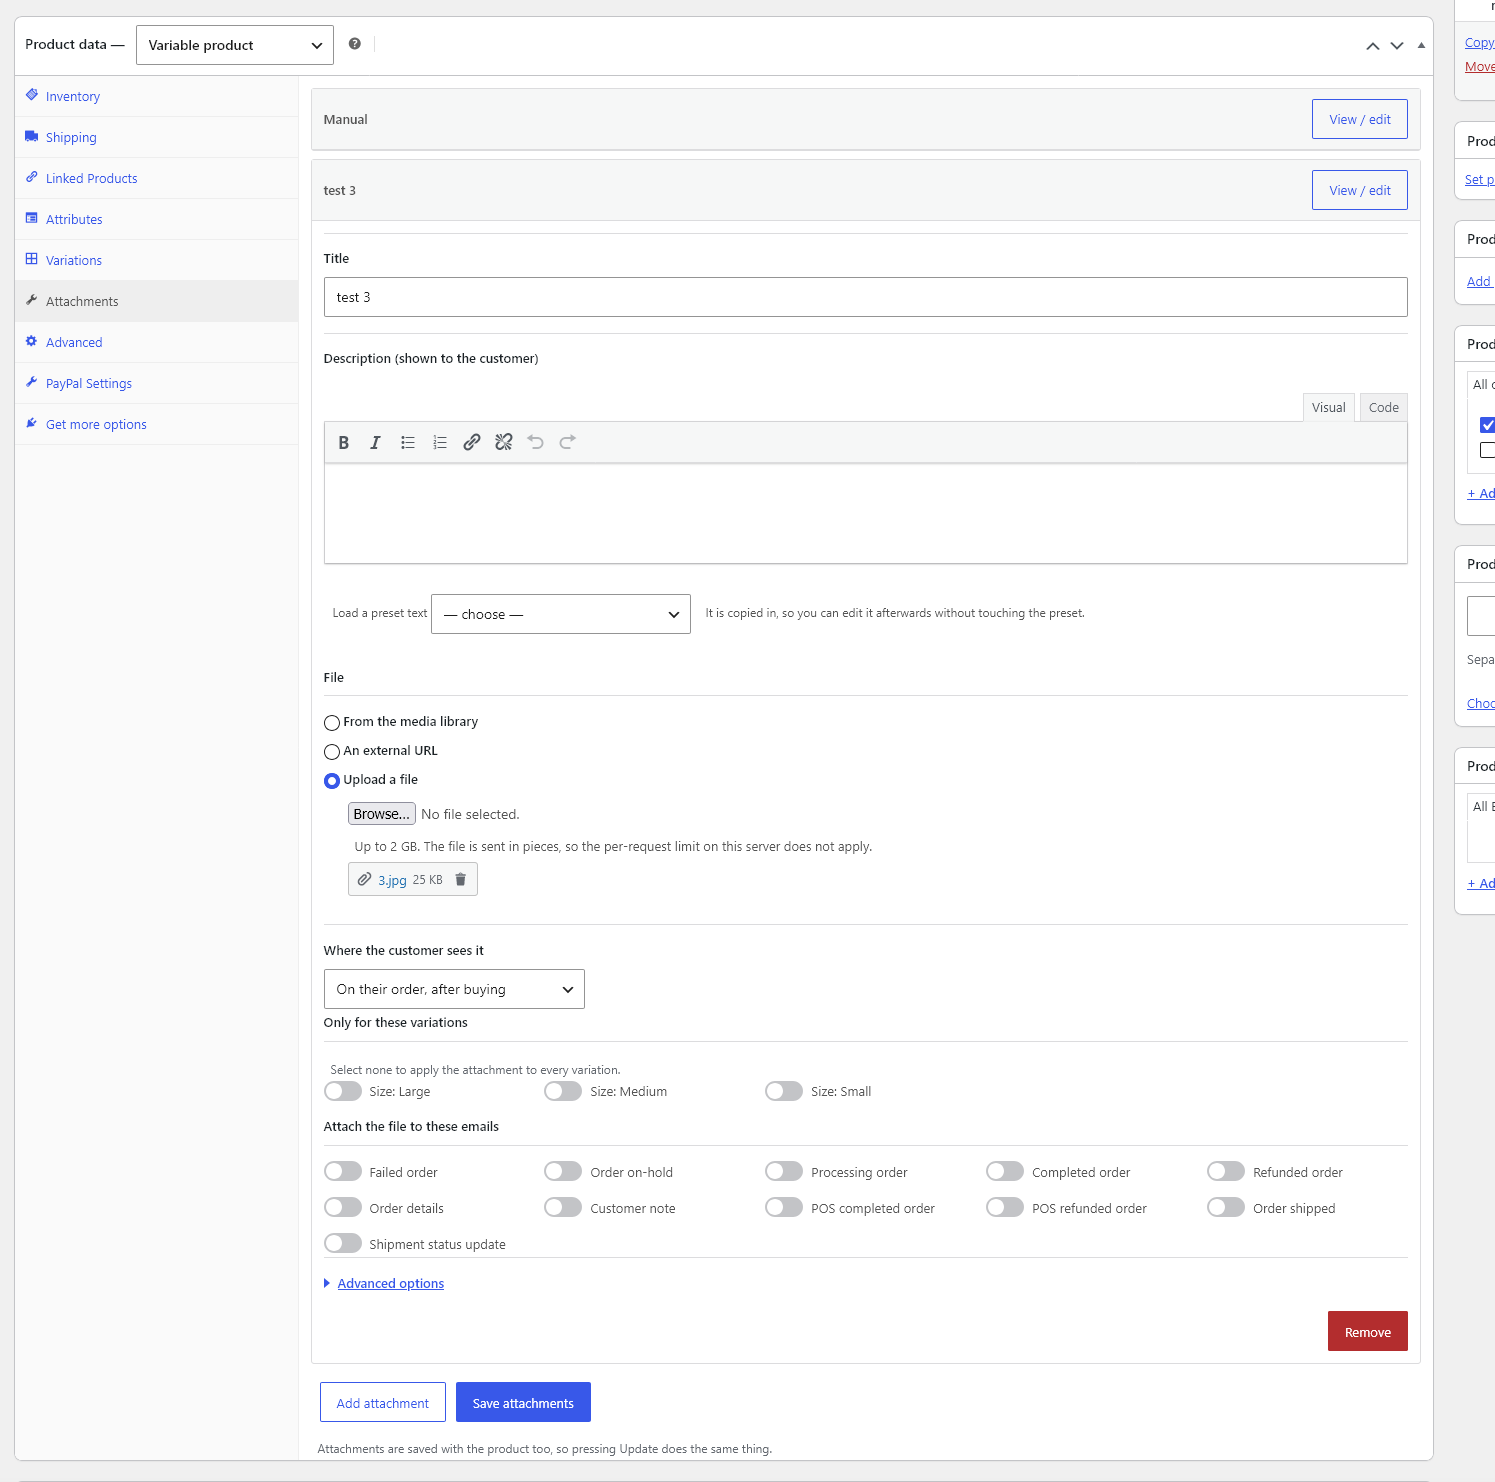Click the insert link icon
This screenshot has width=1495, height=1482.
coord(472,442)
